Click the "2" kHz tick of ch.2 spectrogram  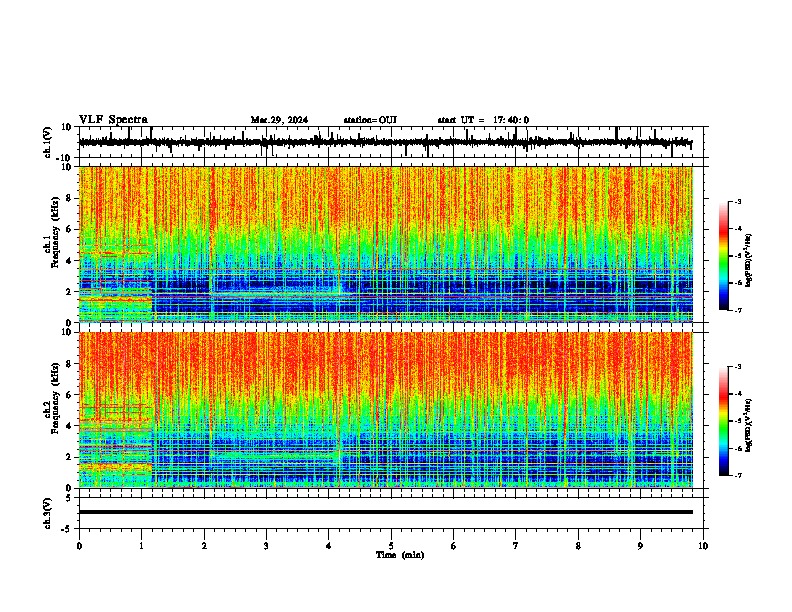click(69, 457)
